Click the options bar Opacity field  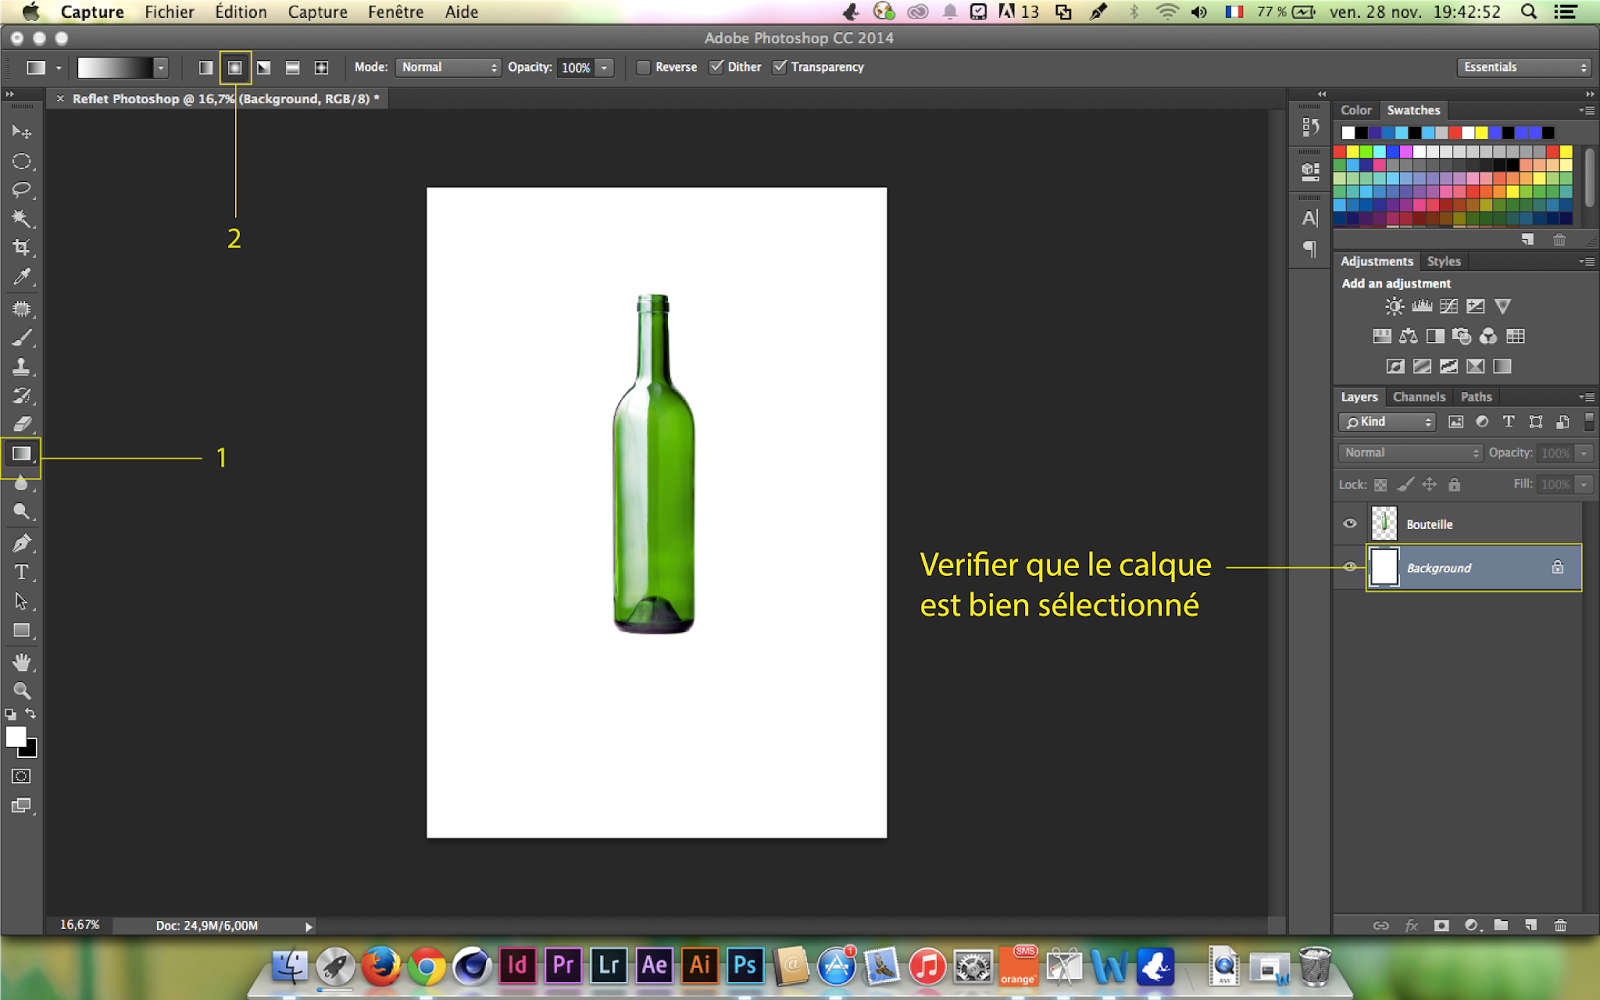point(576,67)
